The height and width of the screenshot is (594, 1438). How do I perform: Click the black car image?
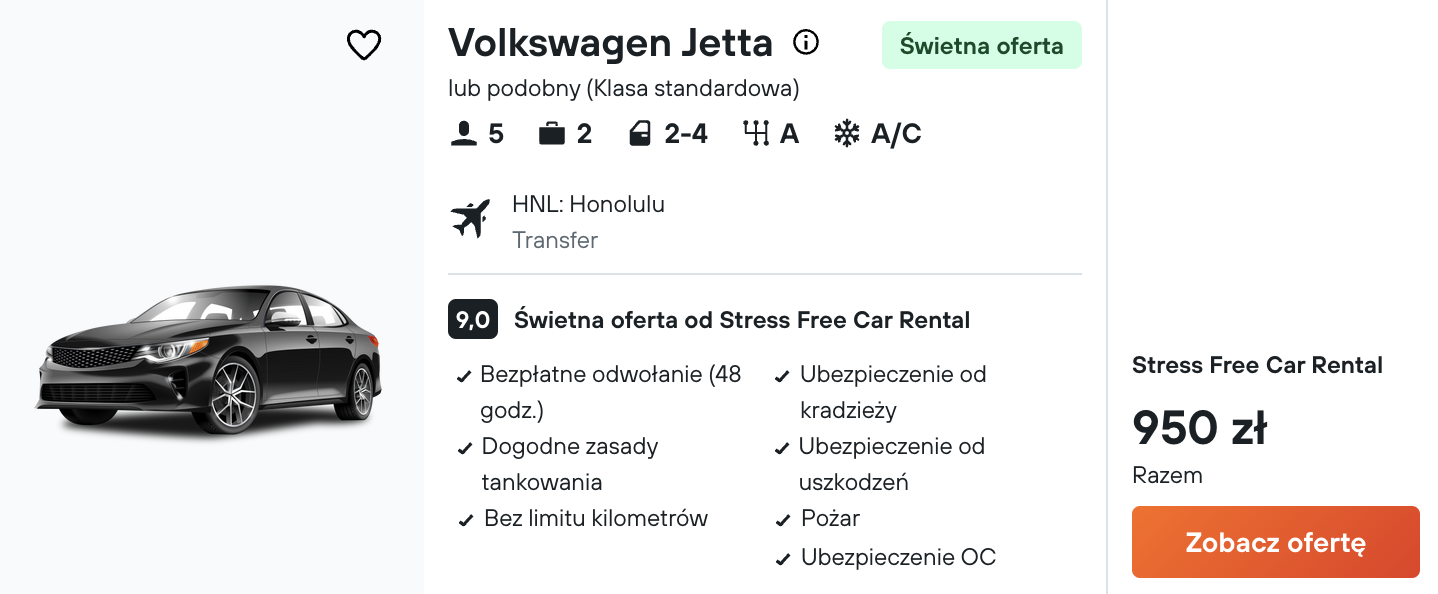211,358
